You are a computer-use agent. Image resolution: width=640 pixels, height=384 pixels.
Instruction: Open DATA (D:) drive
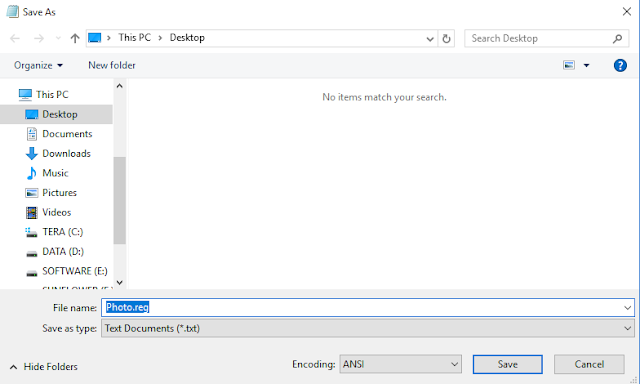click(63, 251)
